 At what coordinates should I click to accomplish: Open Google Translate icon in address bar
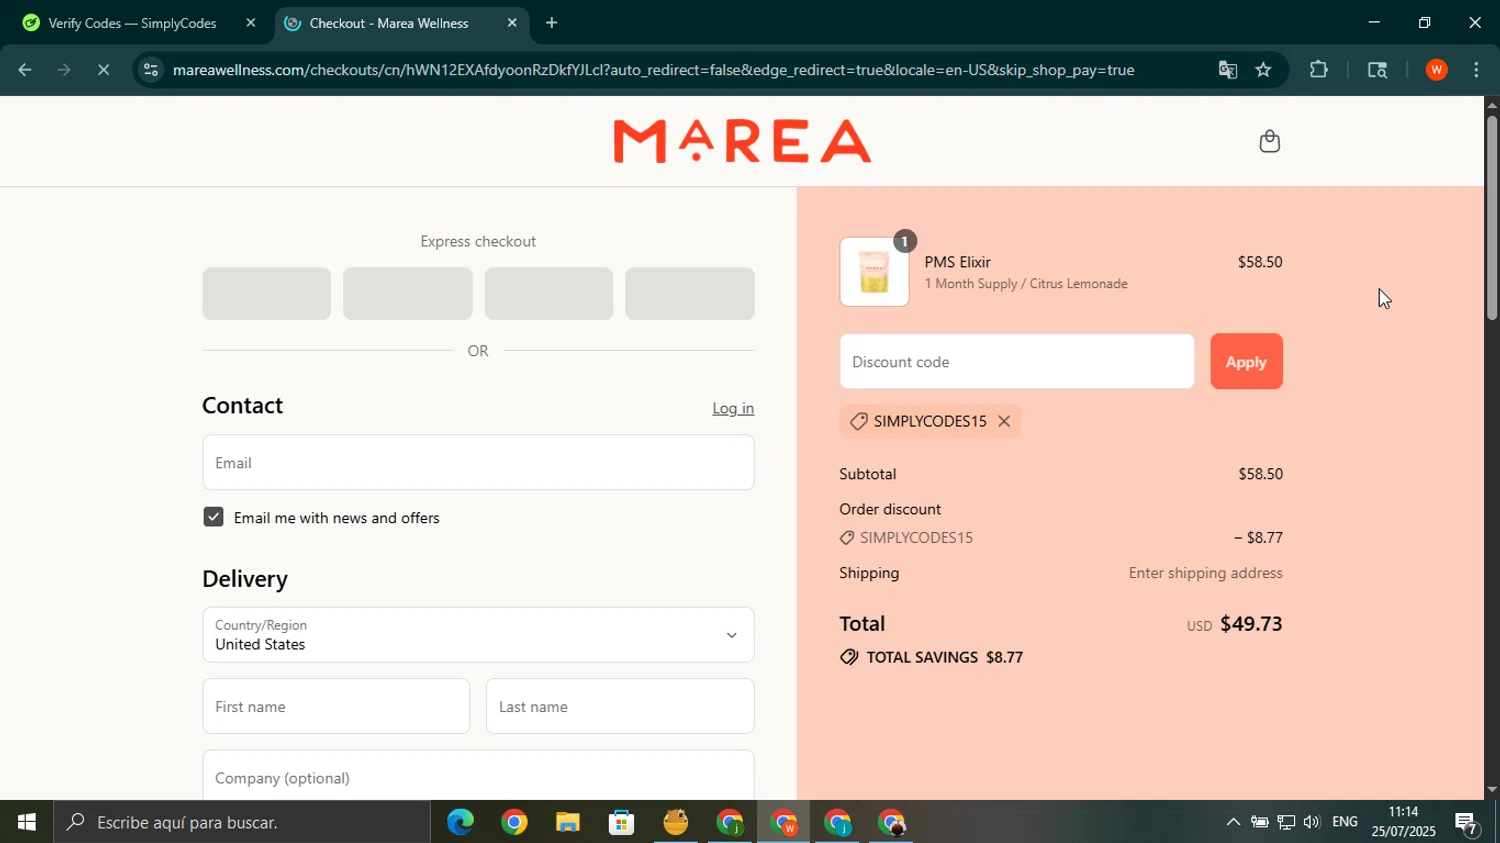(1227, 70)
